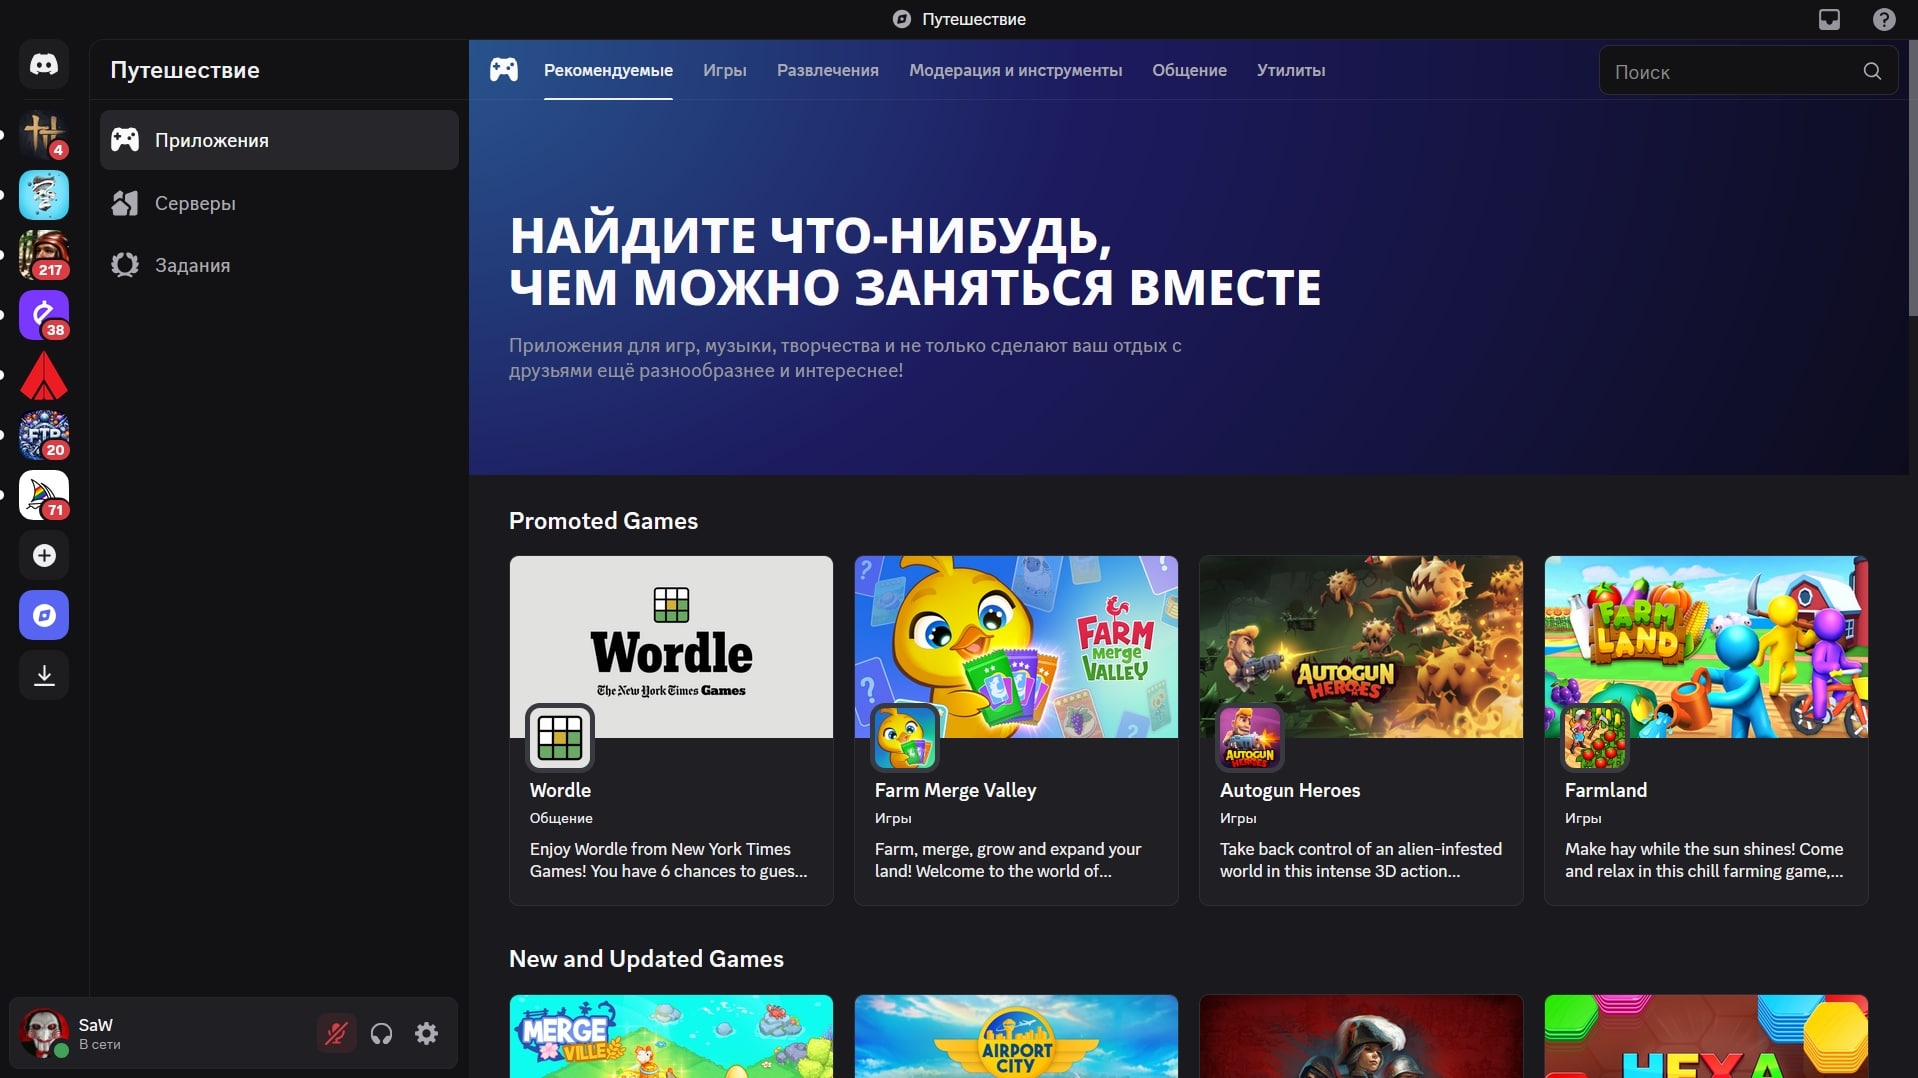Image resolution: width=1918 pixels, height=1078 pixels.
Task: Open Discord direct messages home icon
Action: pos(44,65)
